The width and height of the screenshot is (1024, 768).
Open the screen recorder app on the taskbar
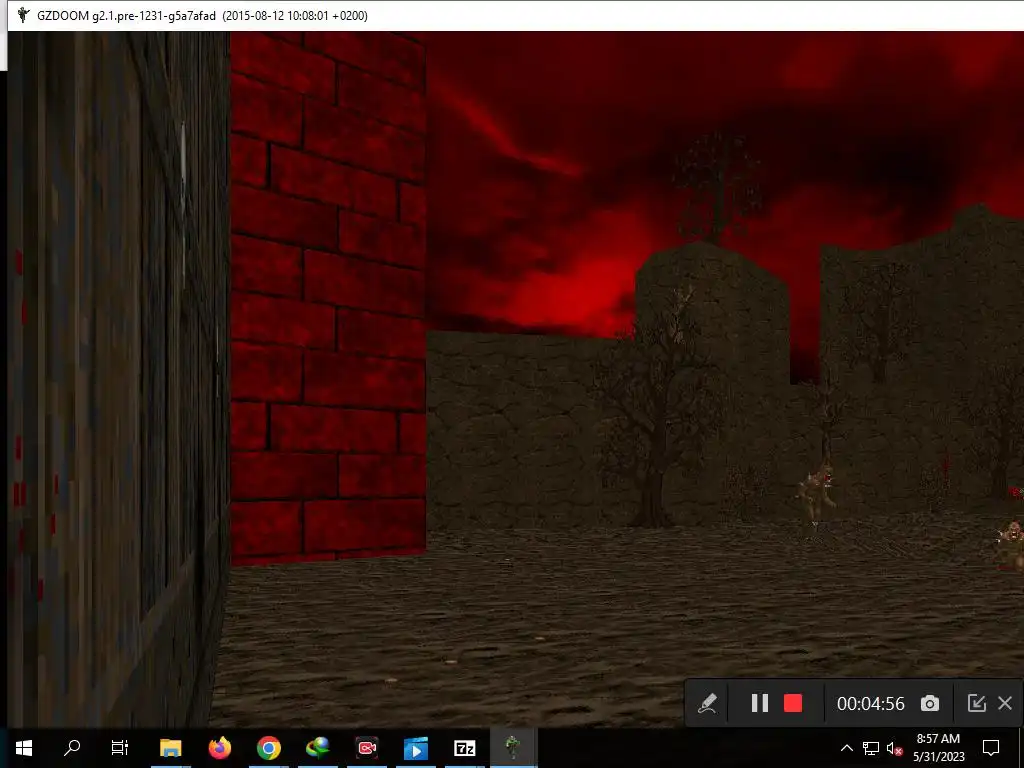coord(366,748)
